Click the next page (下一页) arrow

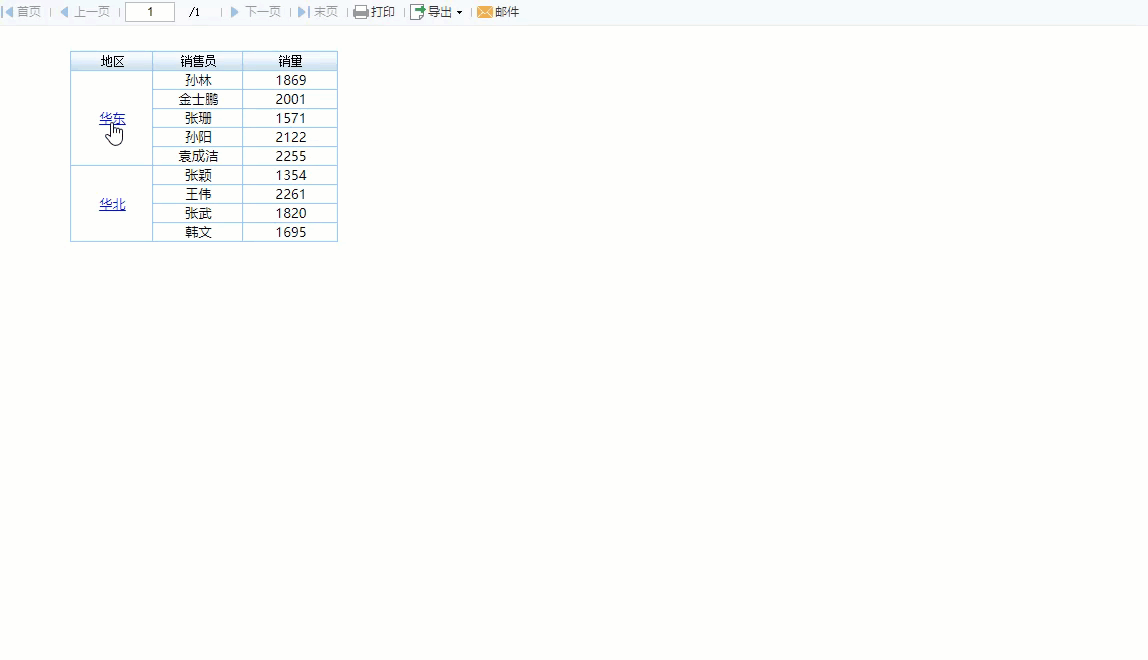(x=234, y=12)
